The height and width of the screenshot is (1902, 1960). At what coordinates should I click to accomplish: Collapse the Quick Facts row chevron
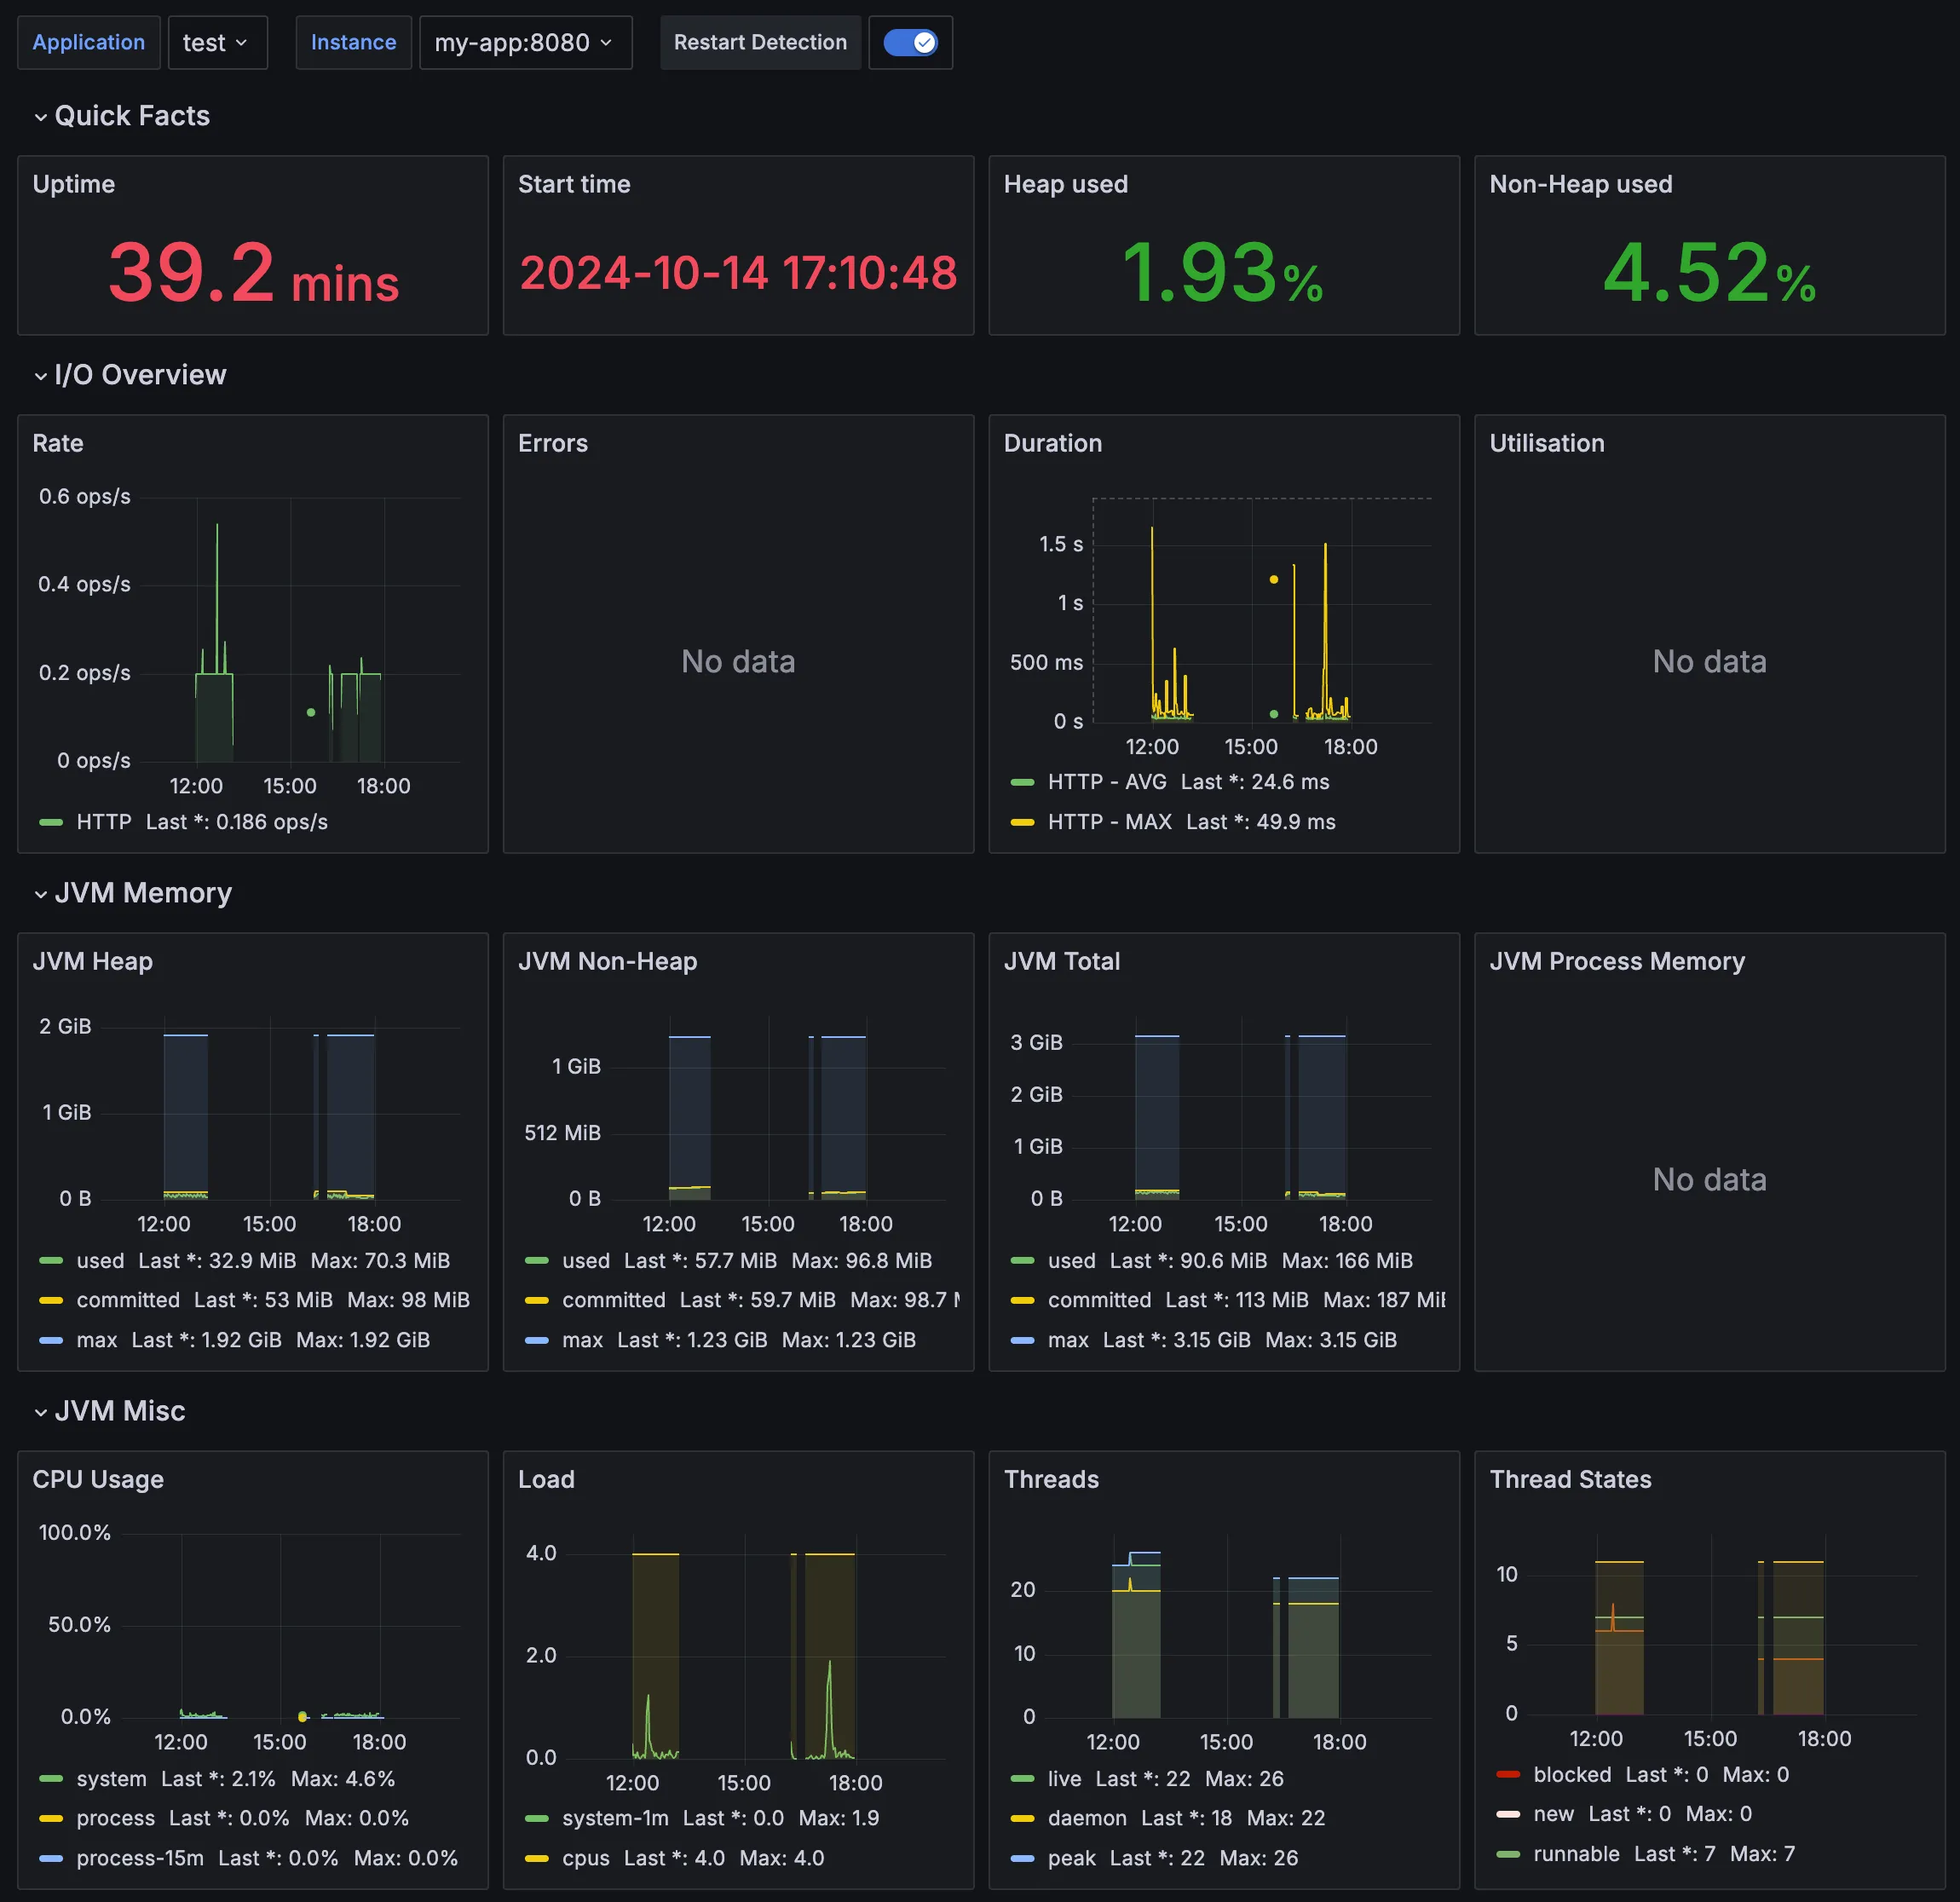(x=41, y=117)
